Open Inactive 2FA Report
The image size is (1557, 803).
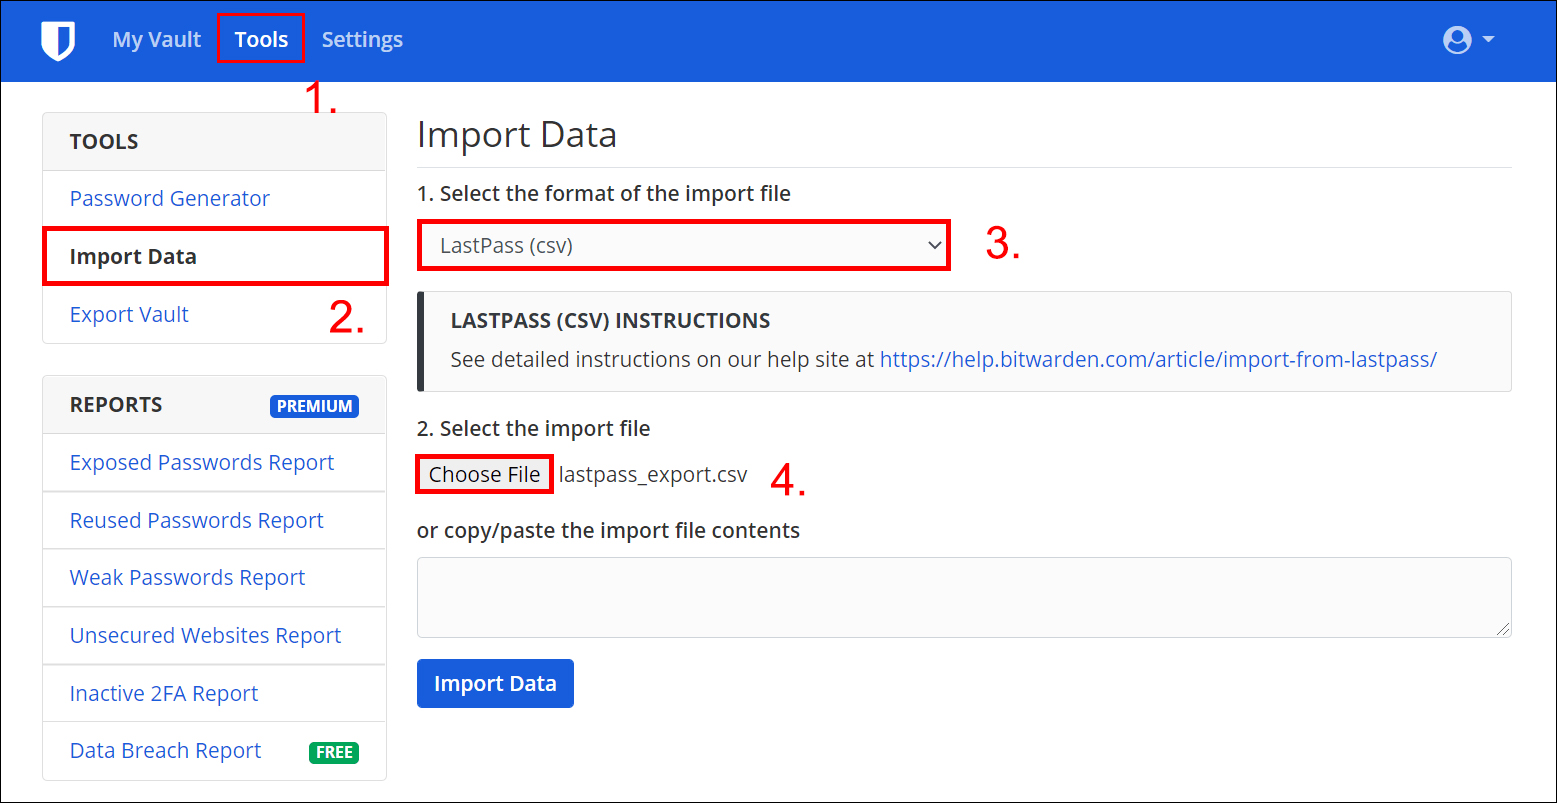(x=164, y=693)
